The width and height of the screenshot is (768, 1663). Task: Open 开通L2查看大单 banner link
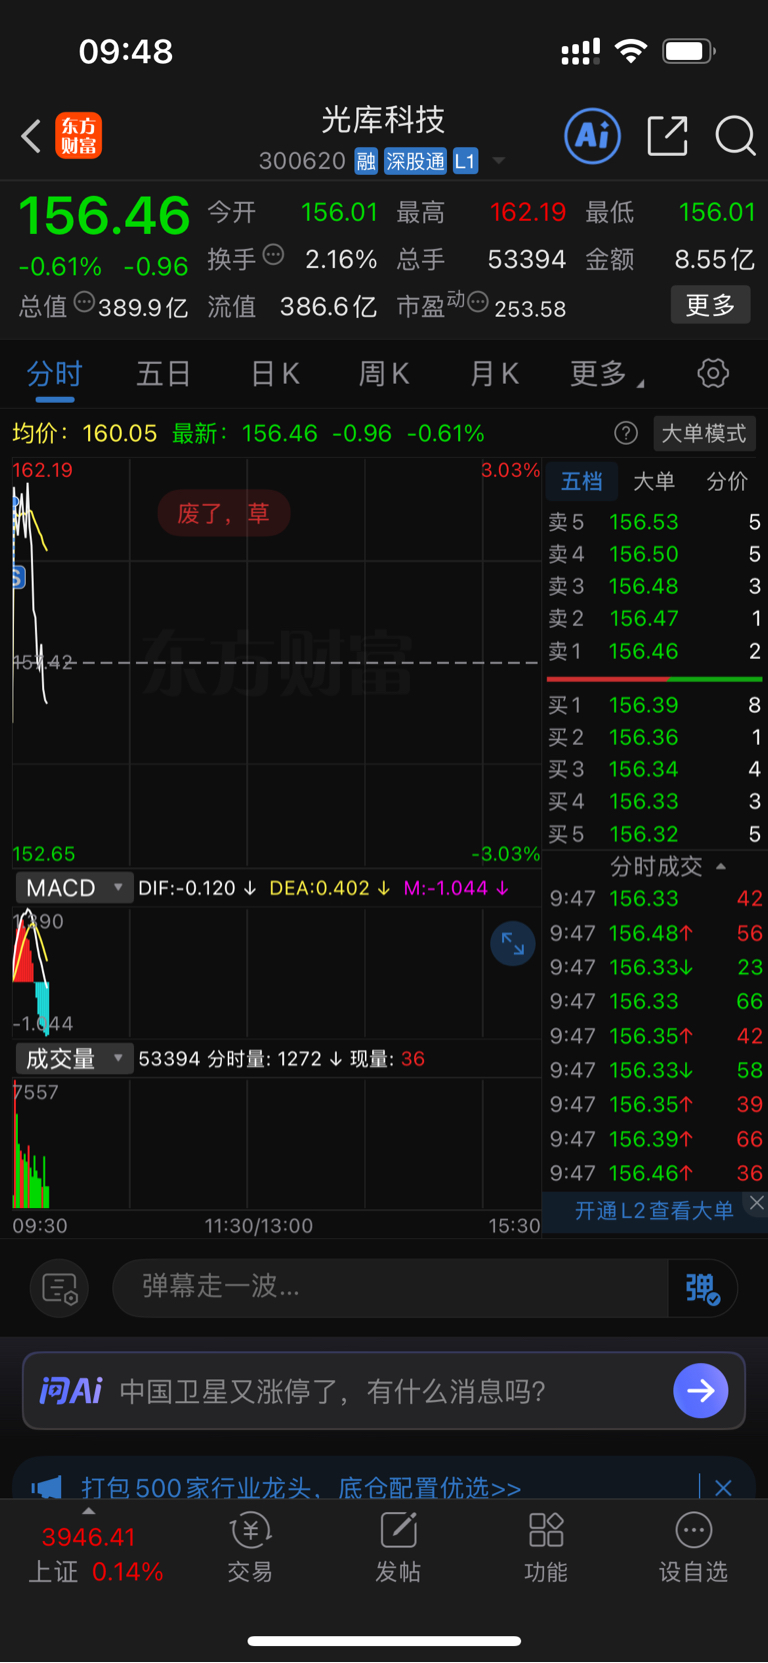[x=654, y=1211]
